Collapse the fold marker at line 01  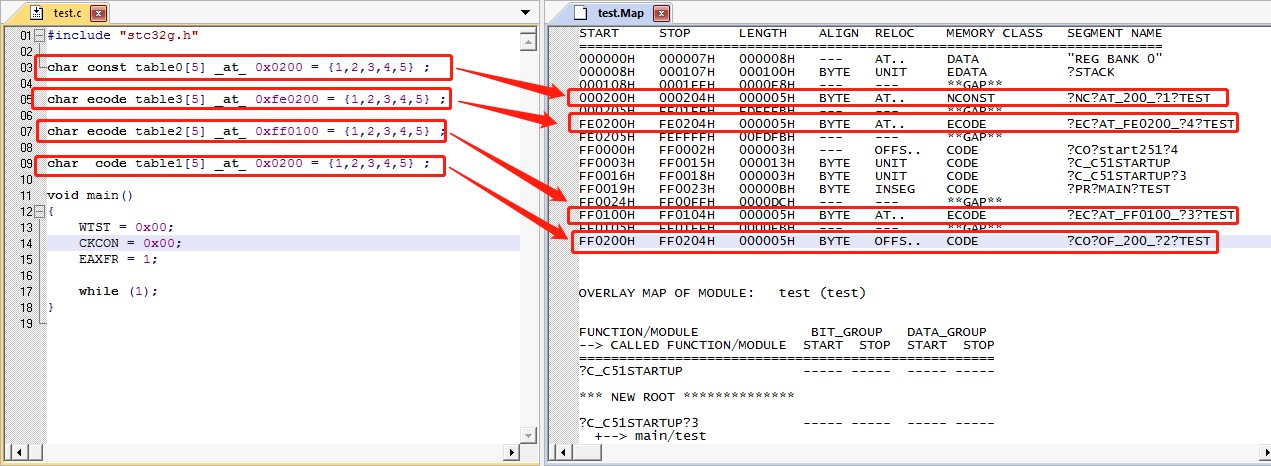[x=38, y=35]
